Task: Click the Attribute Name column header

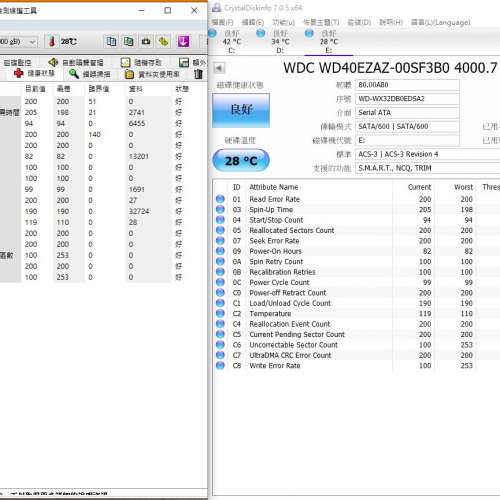Action: (274, 187)
